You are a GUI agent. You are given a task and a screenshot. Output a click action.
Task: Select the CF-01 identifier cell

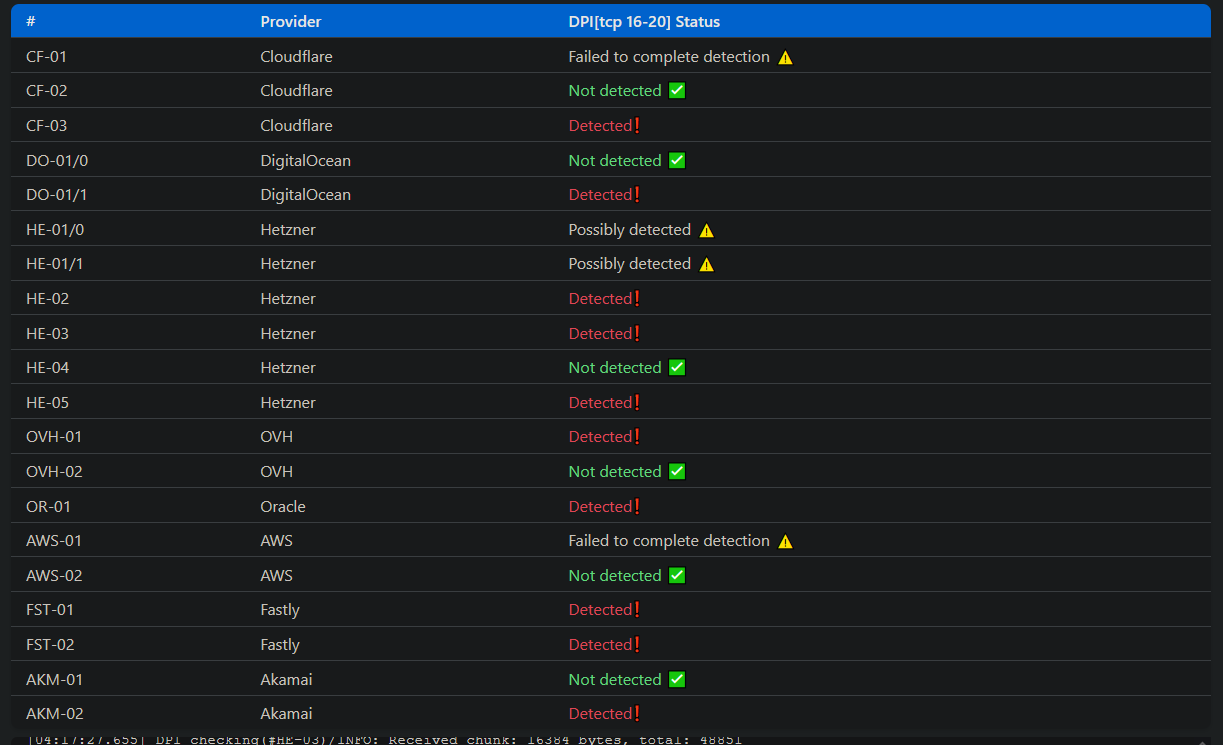46,57
